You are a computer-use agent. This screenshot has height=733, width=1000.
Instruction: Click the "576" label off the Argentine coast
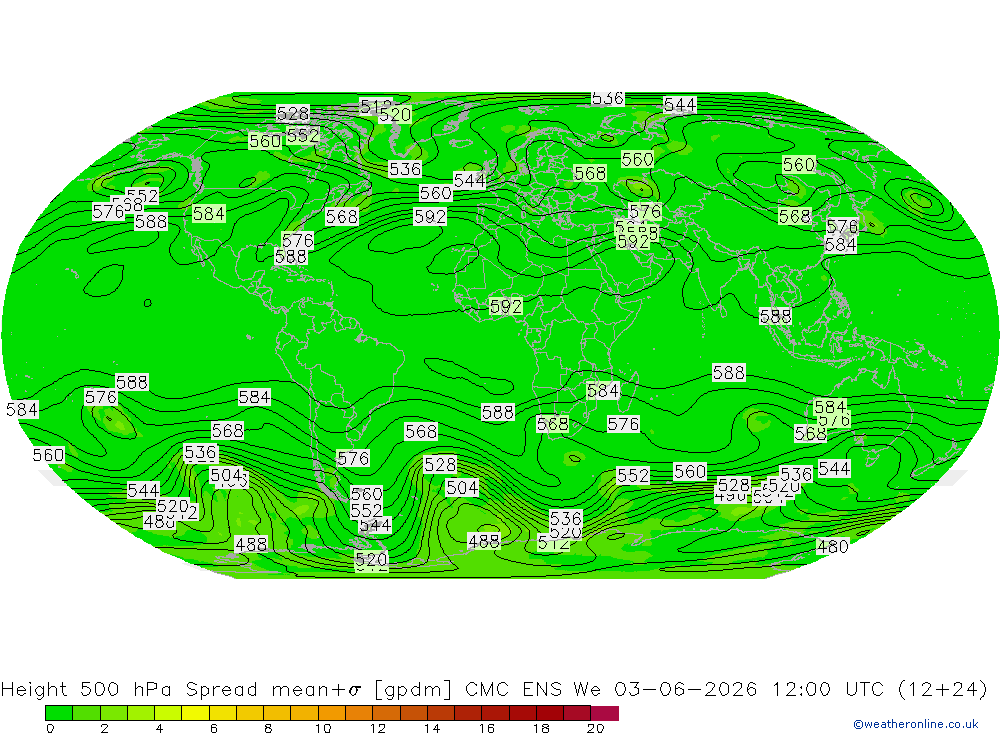coord(353,458)
